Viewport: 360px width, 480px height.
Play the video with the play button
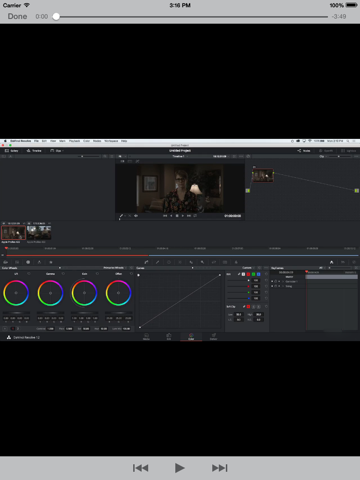(x=179, y=468)
